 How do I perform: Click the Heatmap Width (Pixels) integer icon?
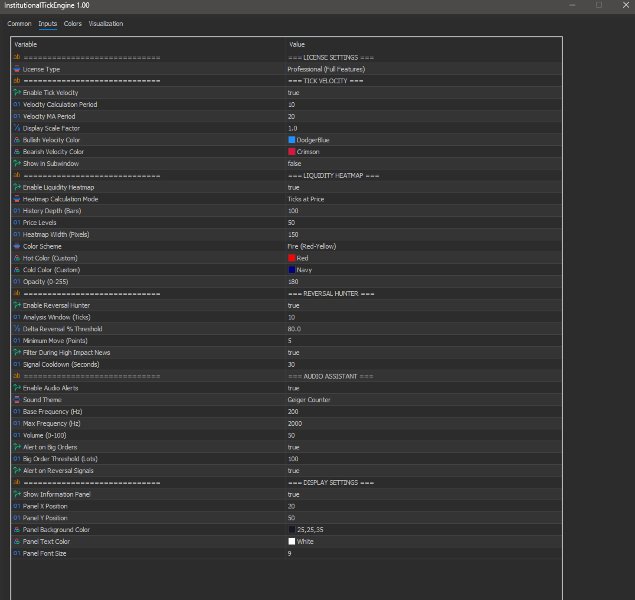coord(17,234)
